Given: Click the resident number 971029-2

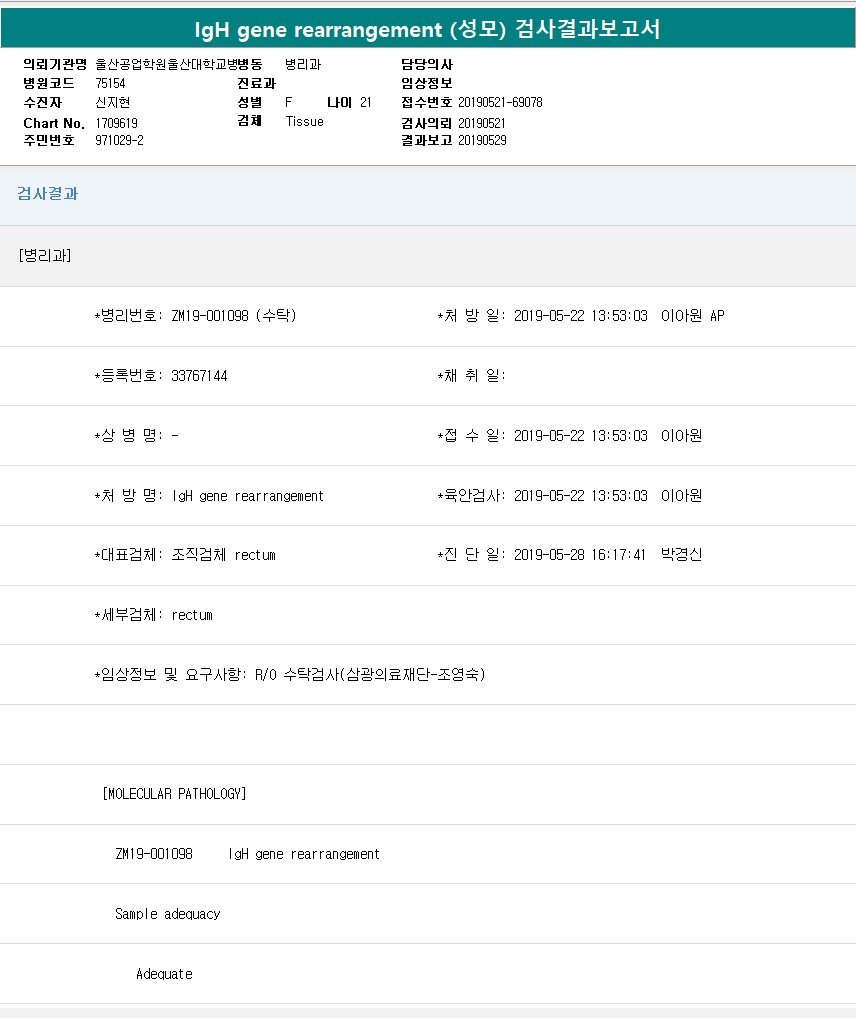Looking at the screenshot, I should (119, 140).
